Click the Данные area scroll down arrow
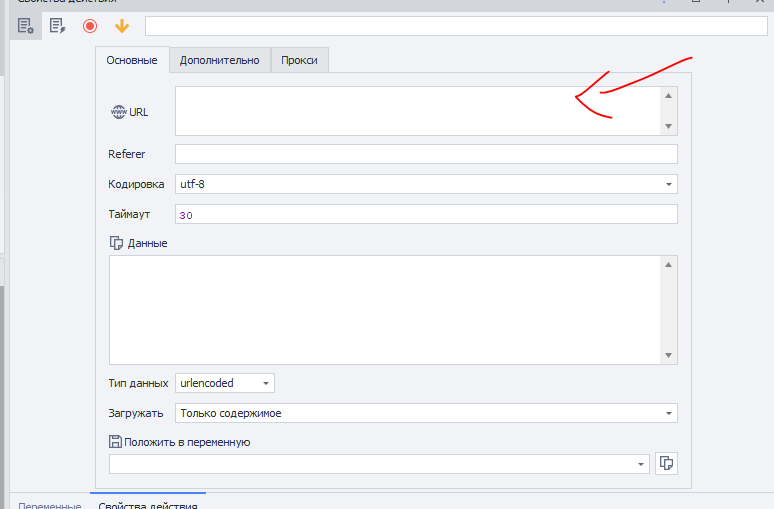 click(668, 355)
